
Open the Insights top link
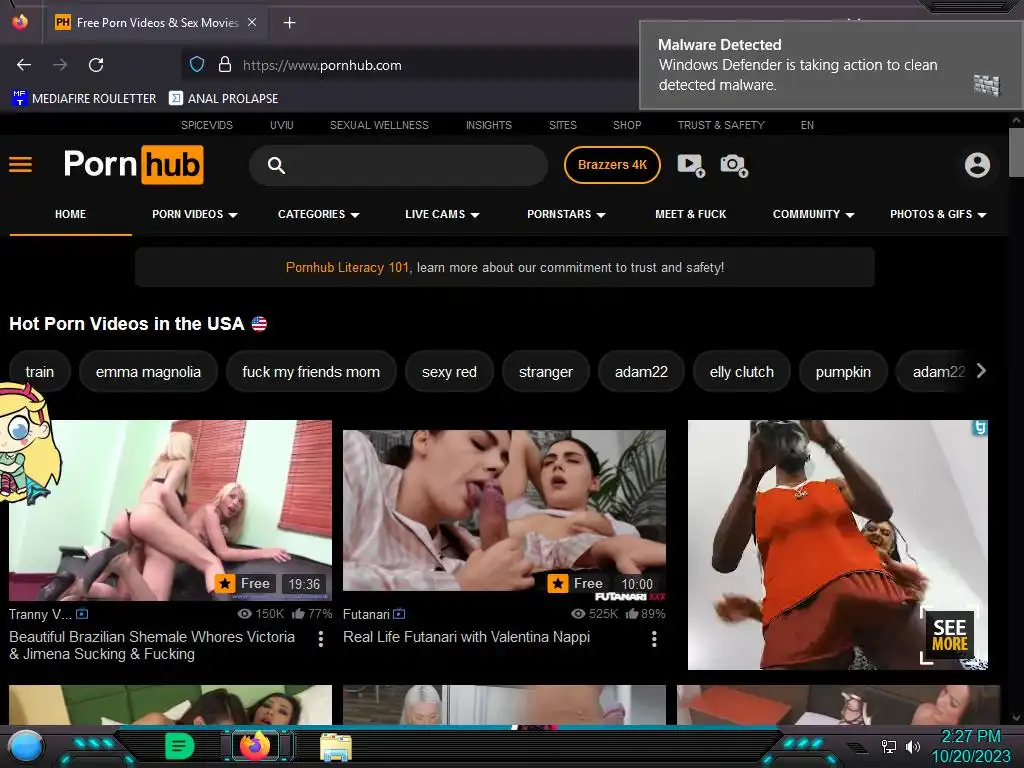pyautogui.click(x=488, y=125)
